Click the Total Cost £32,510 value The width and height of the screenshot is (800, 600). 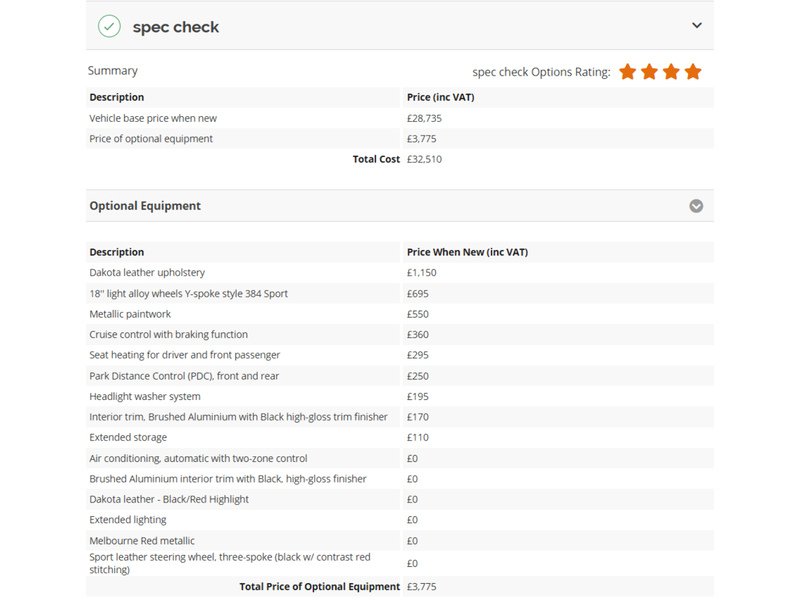424,159
